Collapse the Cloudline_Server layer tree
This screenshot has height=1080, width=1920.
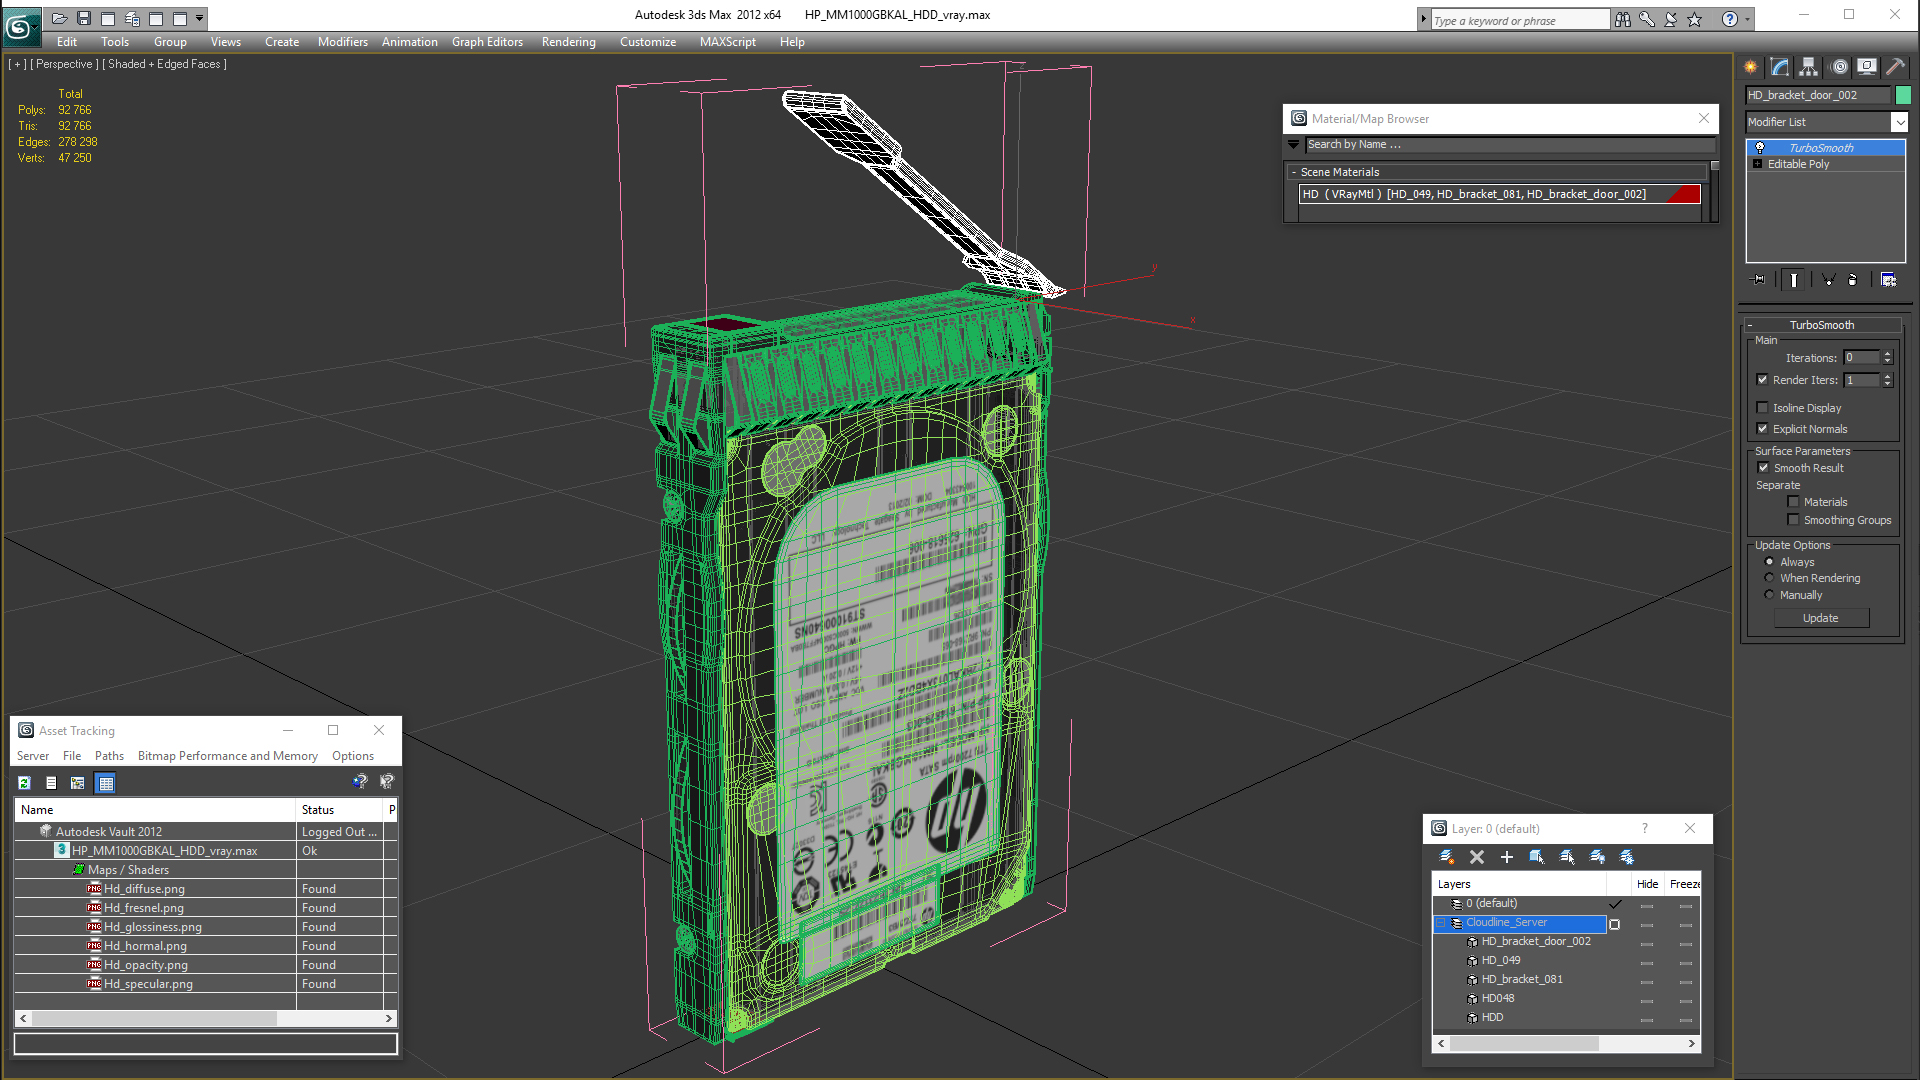(1441, 923)
